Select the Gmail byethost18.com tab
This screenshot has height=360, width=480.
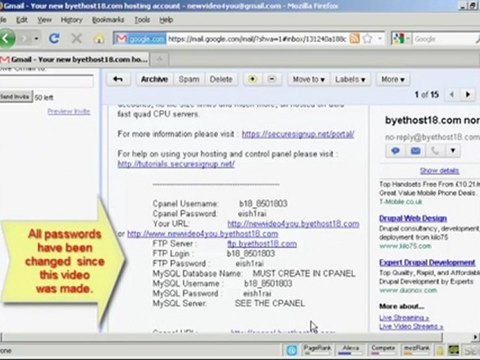pos(74,60)
